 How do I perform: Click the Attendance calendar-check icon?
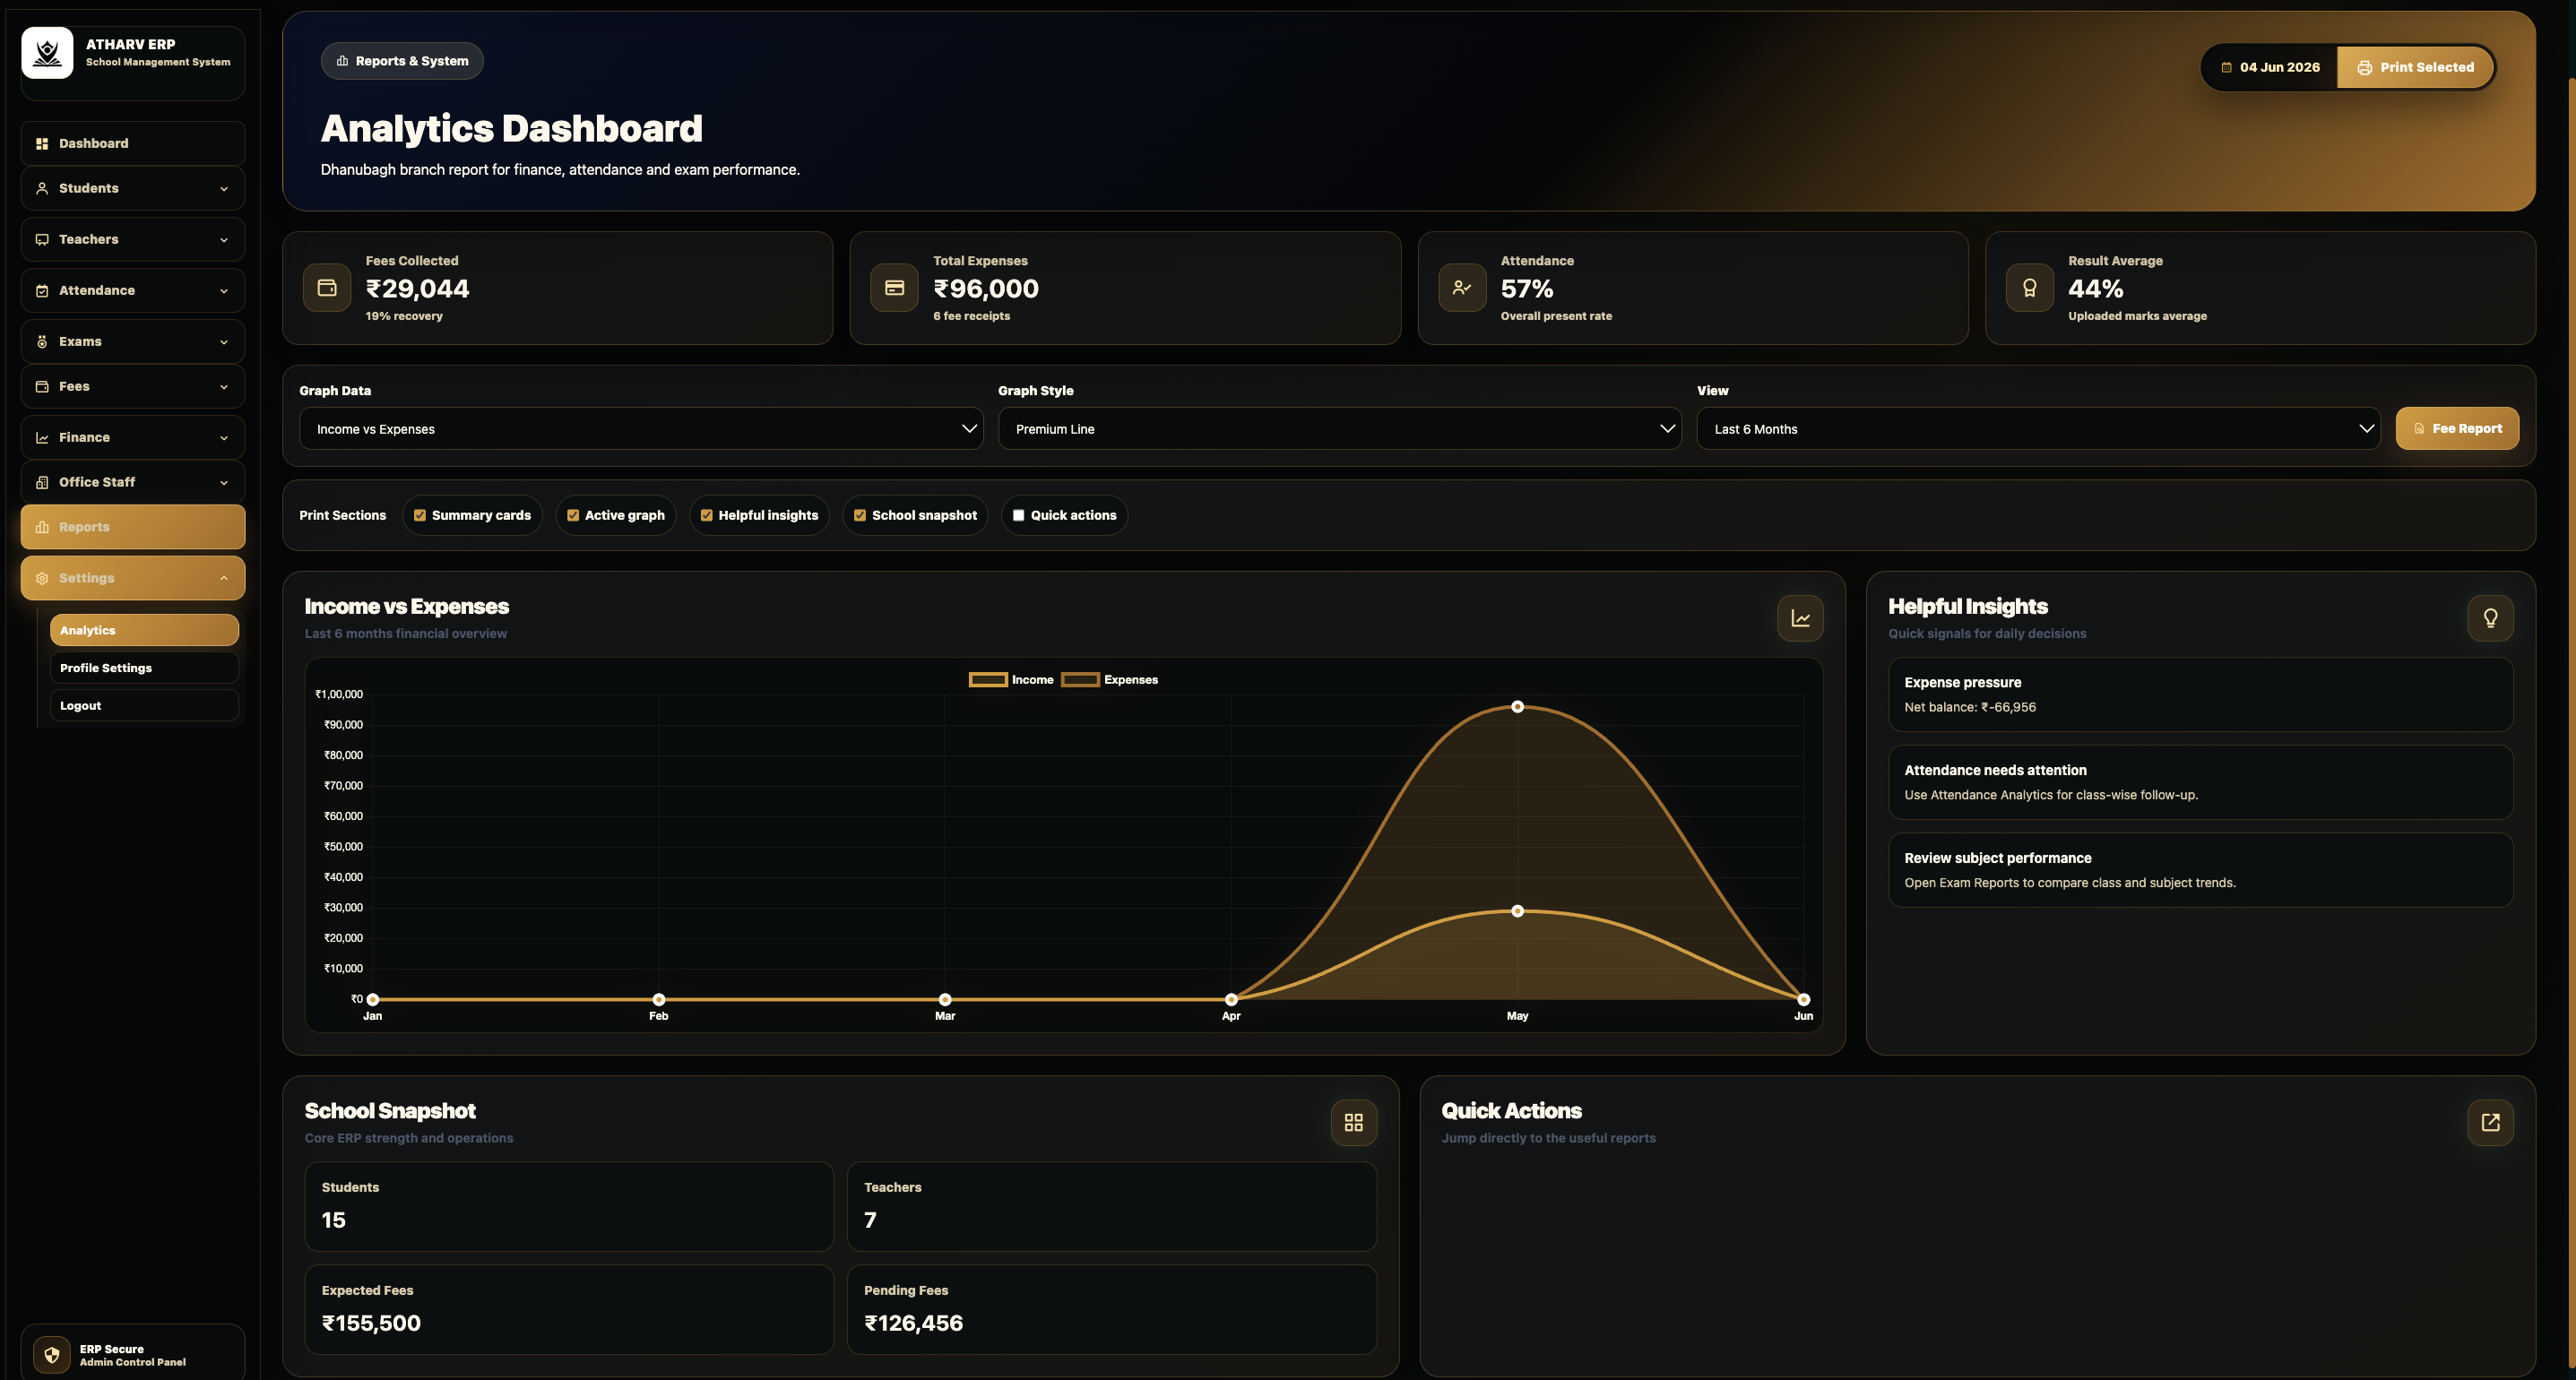point(42,291)
